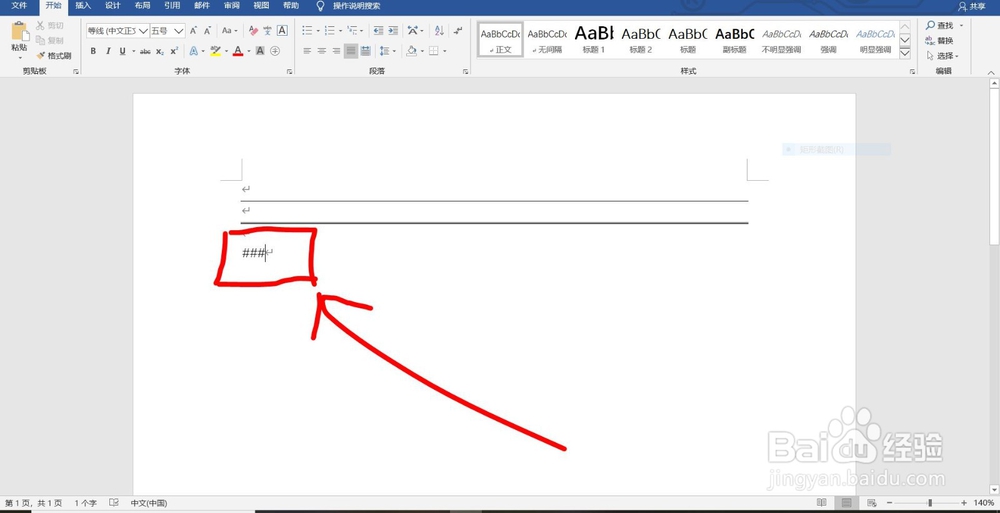Switch to the Insert (插入) tab
This screenshot has height=513, width=1000.
[83, 6]
